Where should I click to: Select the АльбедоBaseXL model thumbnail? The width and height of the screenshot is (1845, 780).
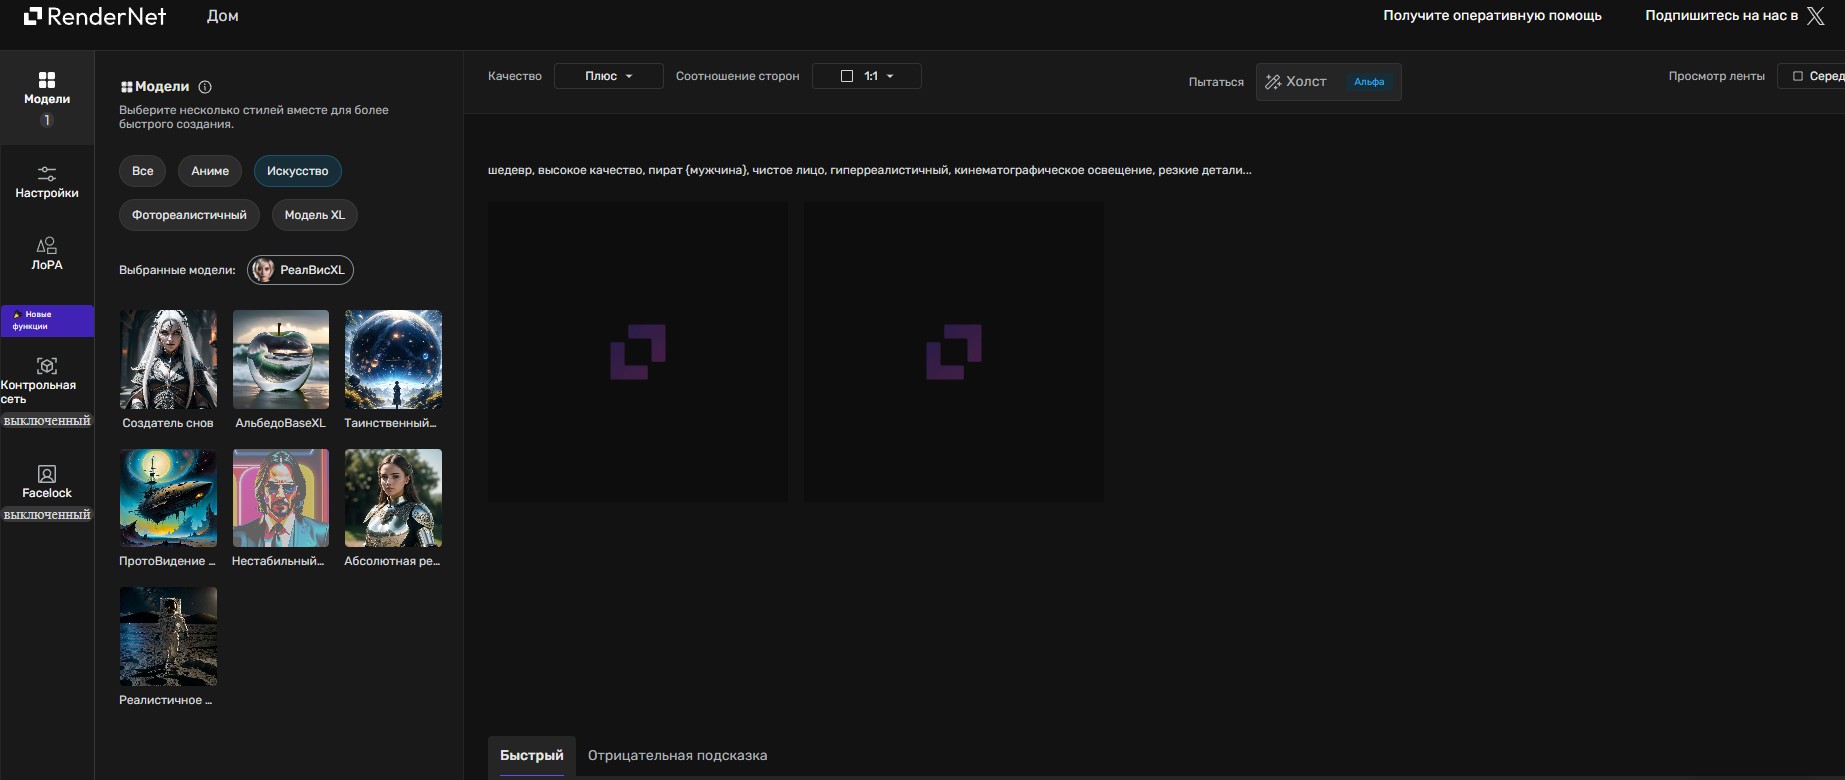280,359
